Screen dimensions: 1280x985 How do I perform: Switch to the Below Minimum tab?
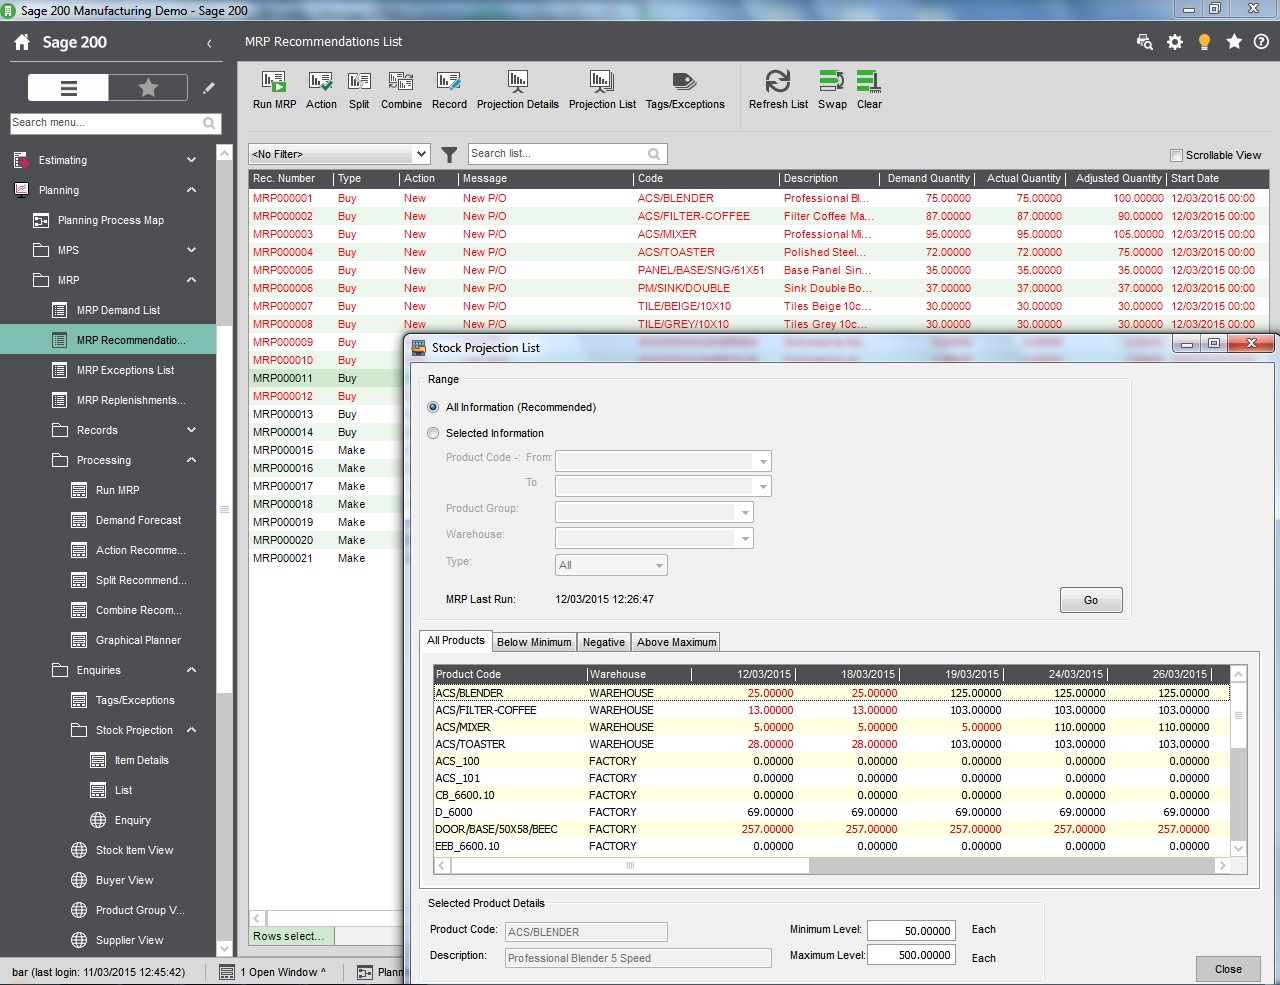click(x=534, y=641)
